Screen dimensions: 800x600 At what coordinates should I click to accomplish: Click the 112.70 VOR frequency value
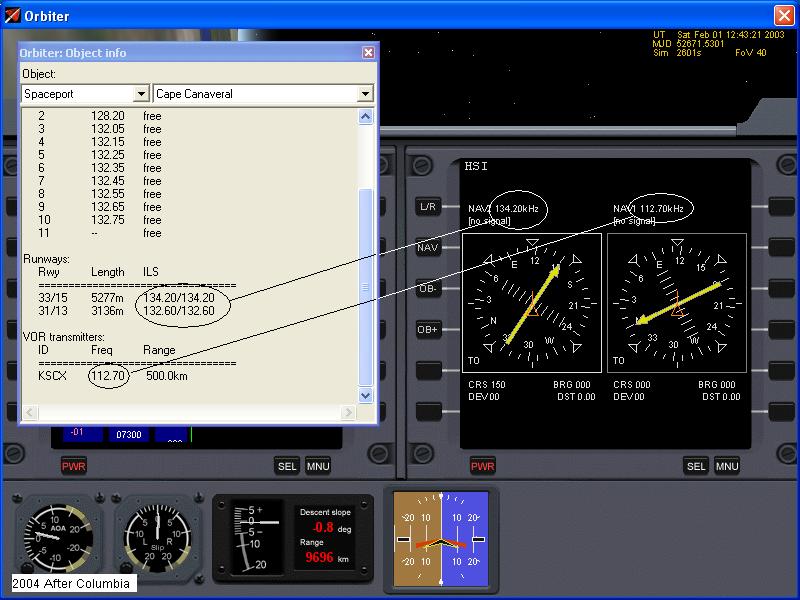108,376
